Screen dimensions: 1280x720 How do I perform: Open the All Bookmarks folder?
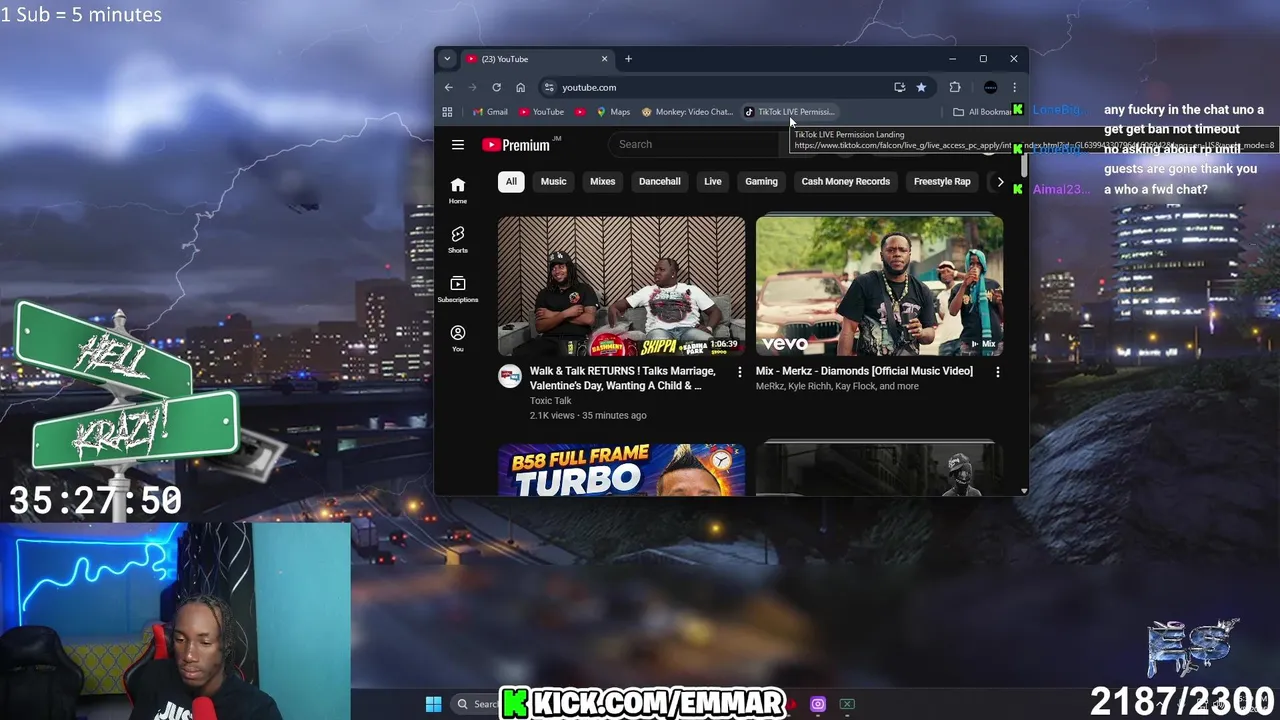tap(983, 112)
